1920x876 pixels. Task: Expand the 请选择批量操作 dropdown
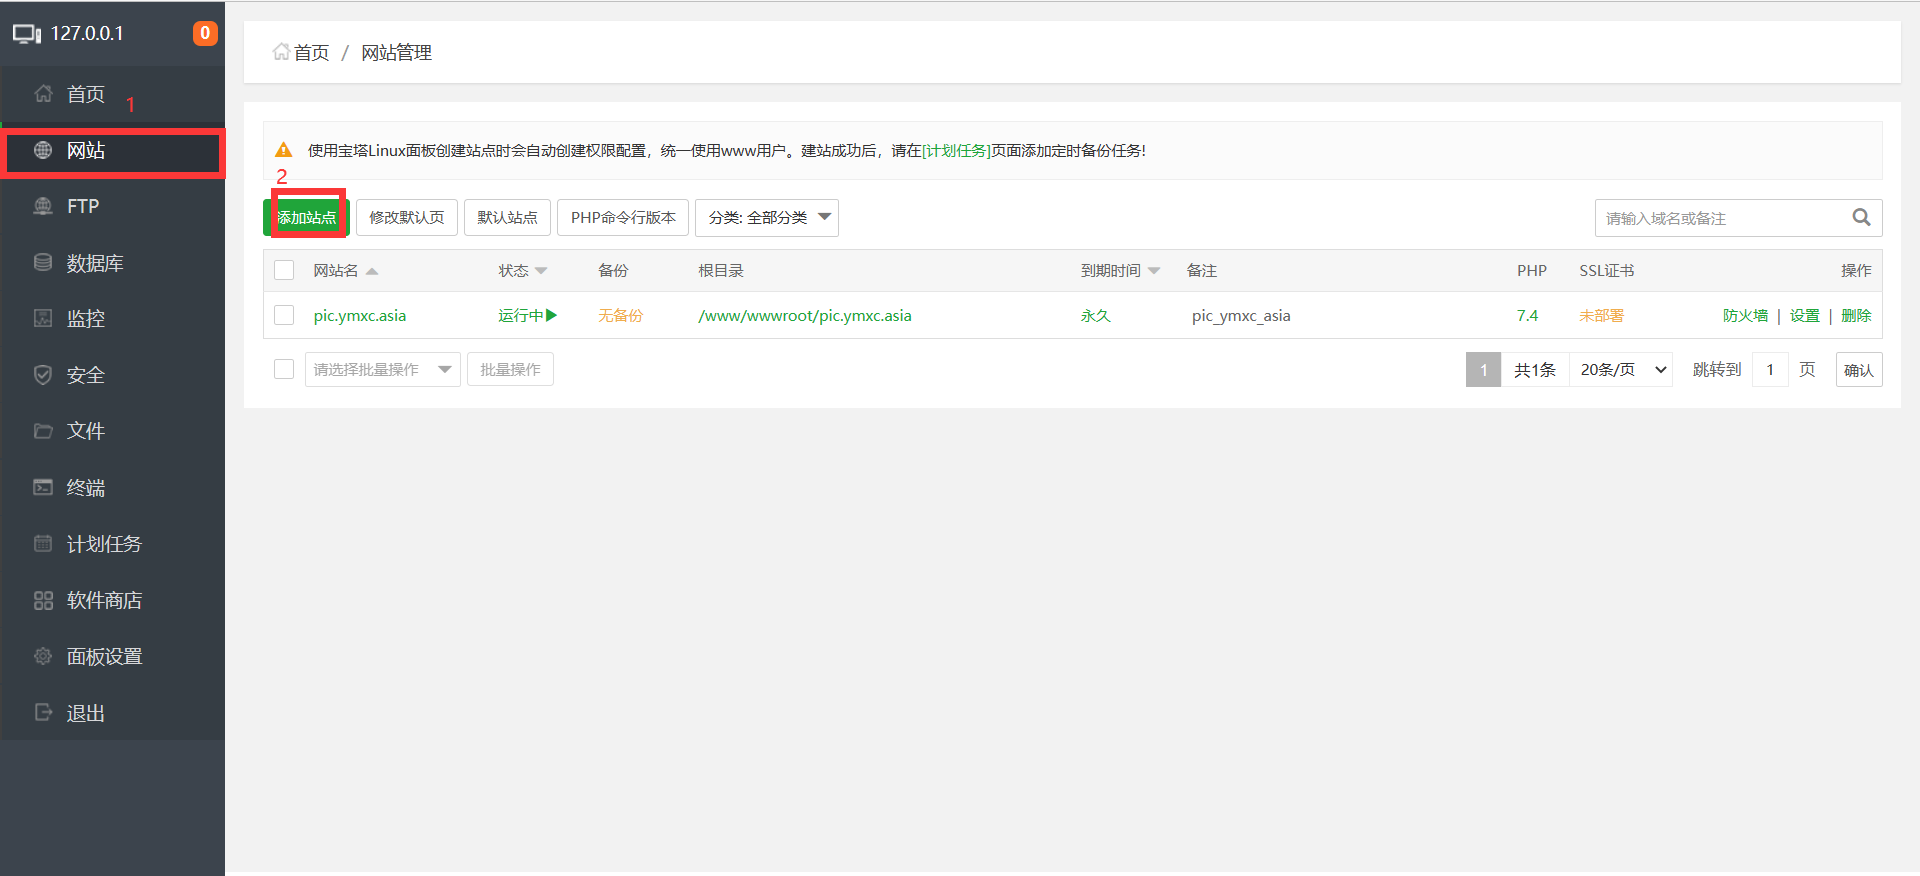pos(382,370)
